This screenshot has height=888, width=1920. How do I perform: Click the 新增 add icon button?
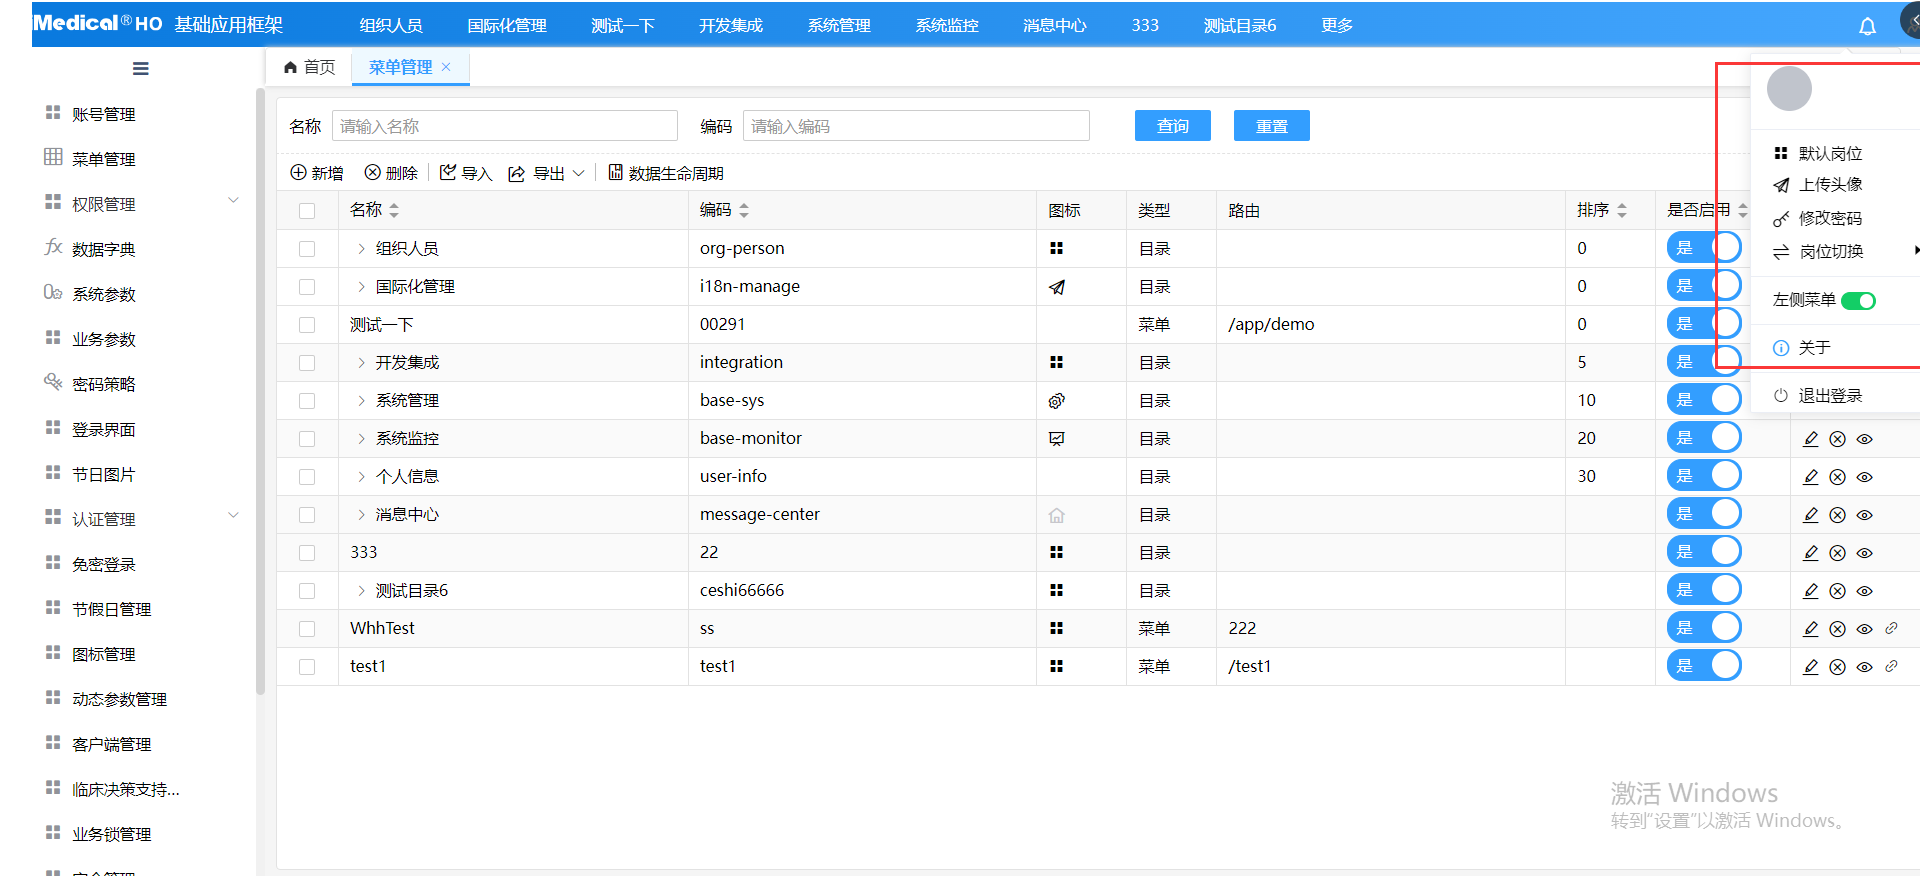[298, 173]
